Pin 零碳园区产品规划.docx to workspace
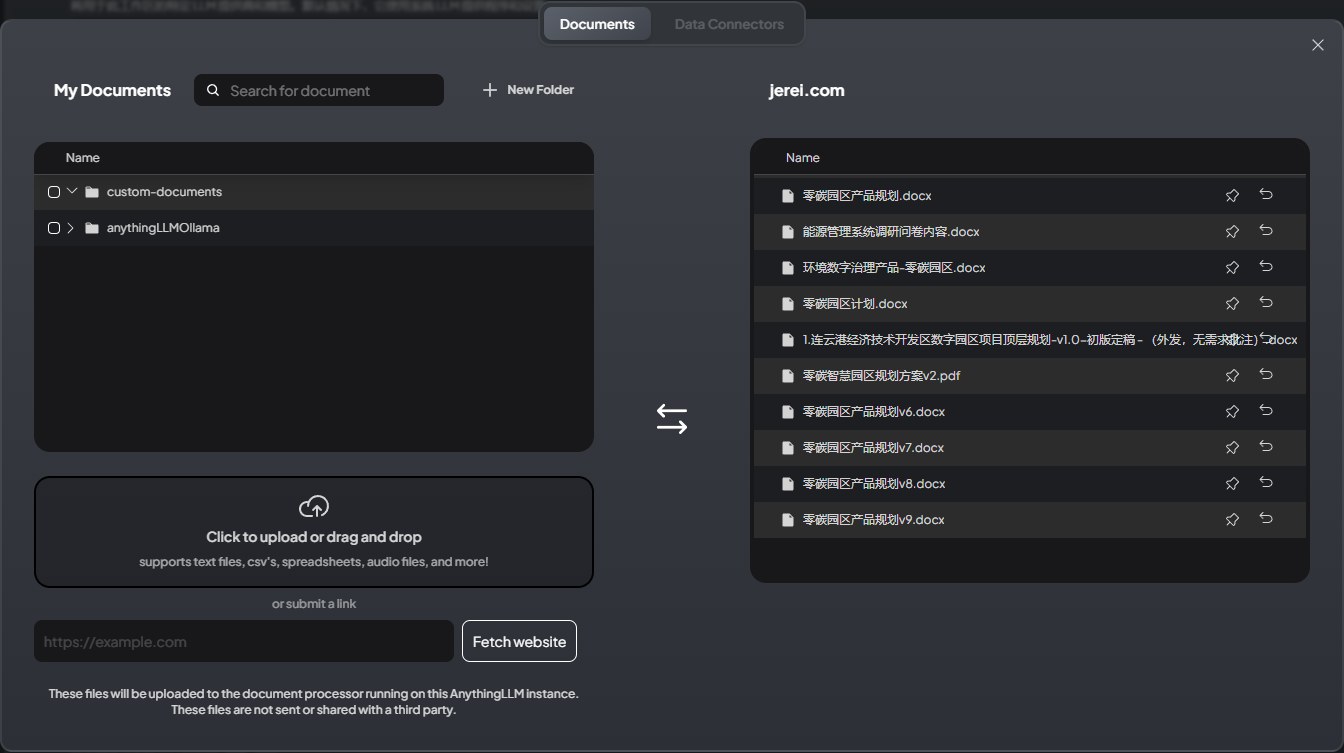The width and height of the screenshot is (1344, 753). coord(1232,196)
